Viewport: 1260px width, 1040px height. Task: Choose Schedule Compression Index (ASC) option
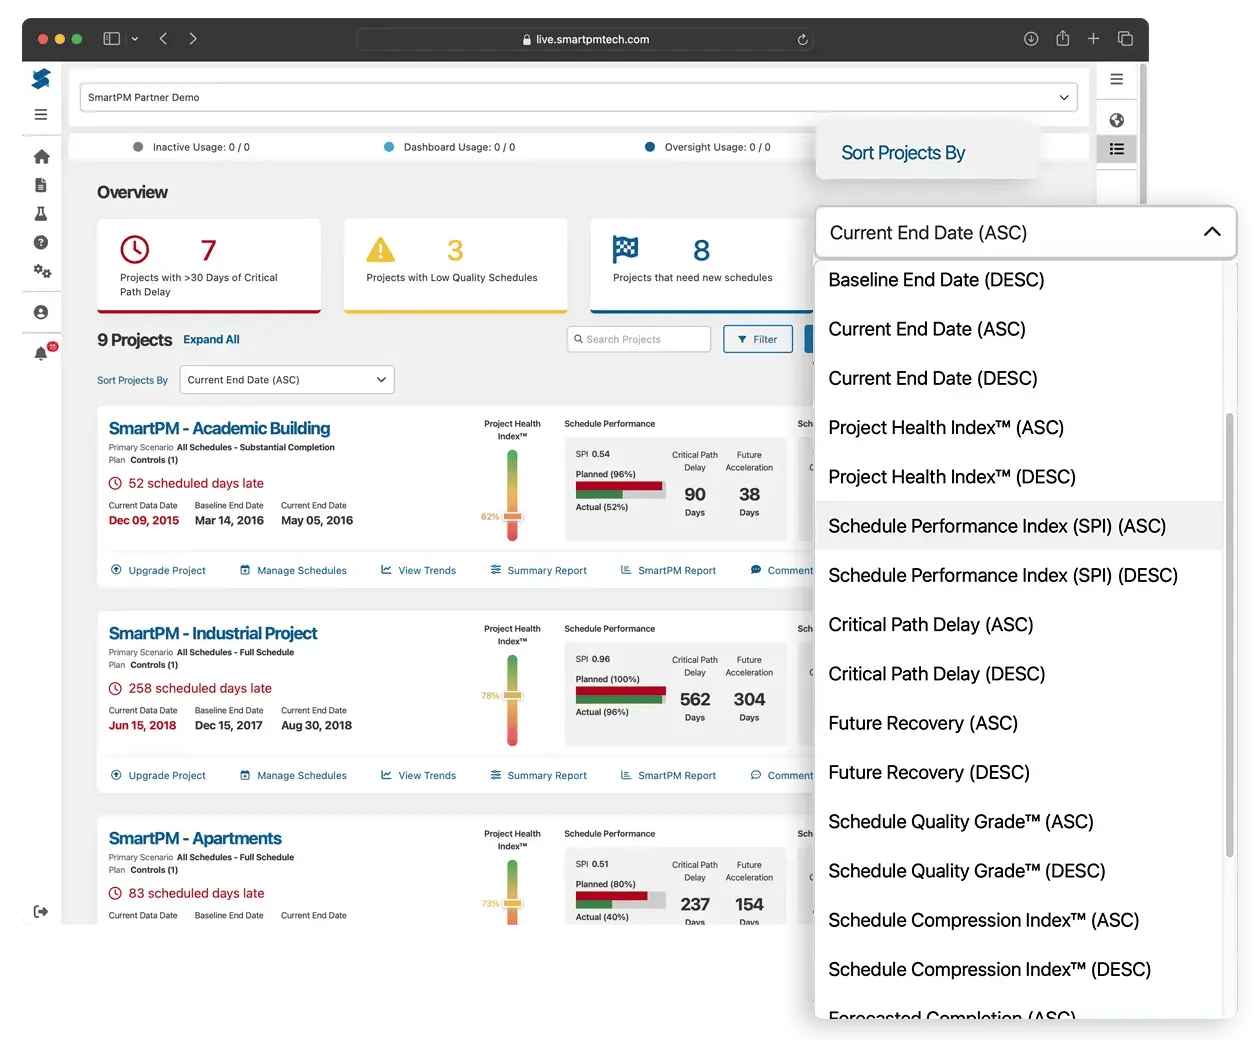point(1019,920)
